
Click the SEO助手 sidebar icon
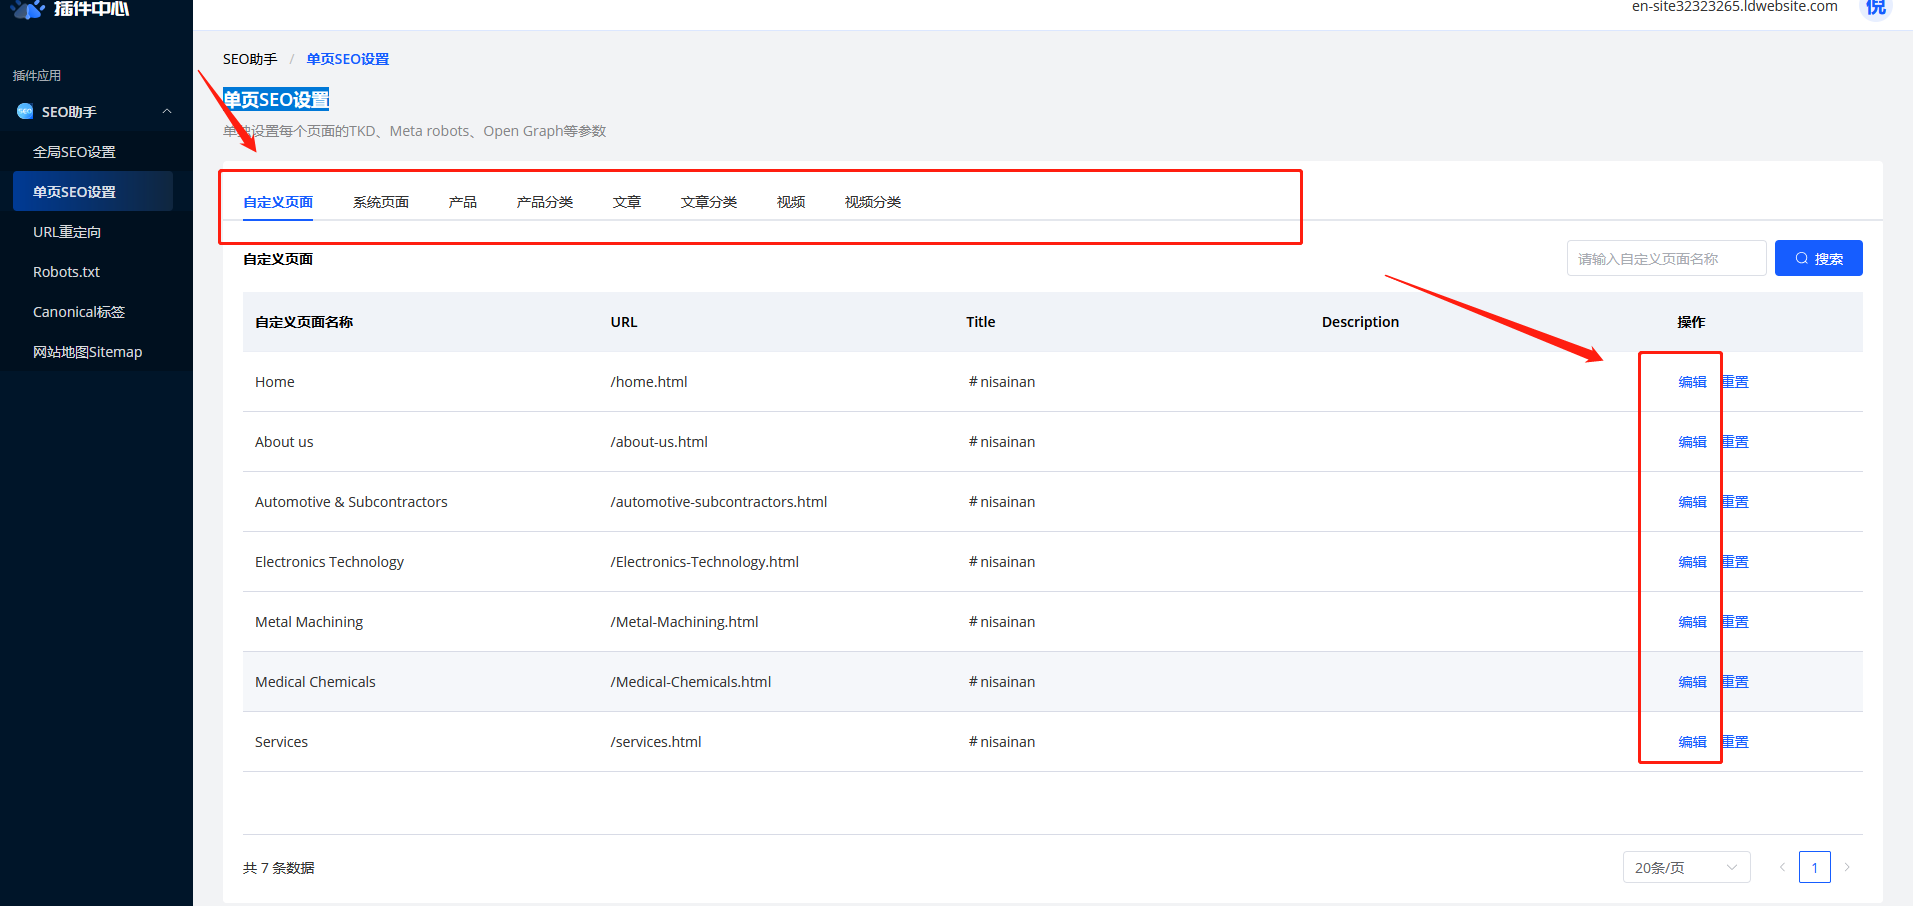coord(25,111)
